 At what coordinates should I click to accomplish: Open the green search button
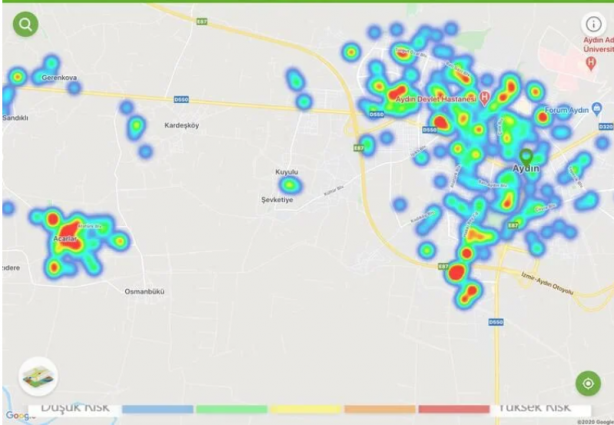coord(25,24)
